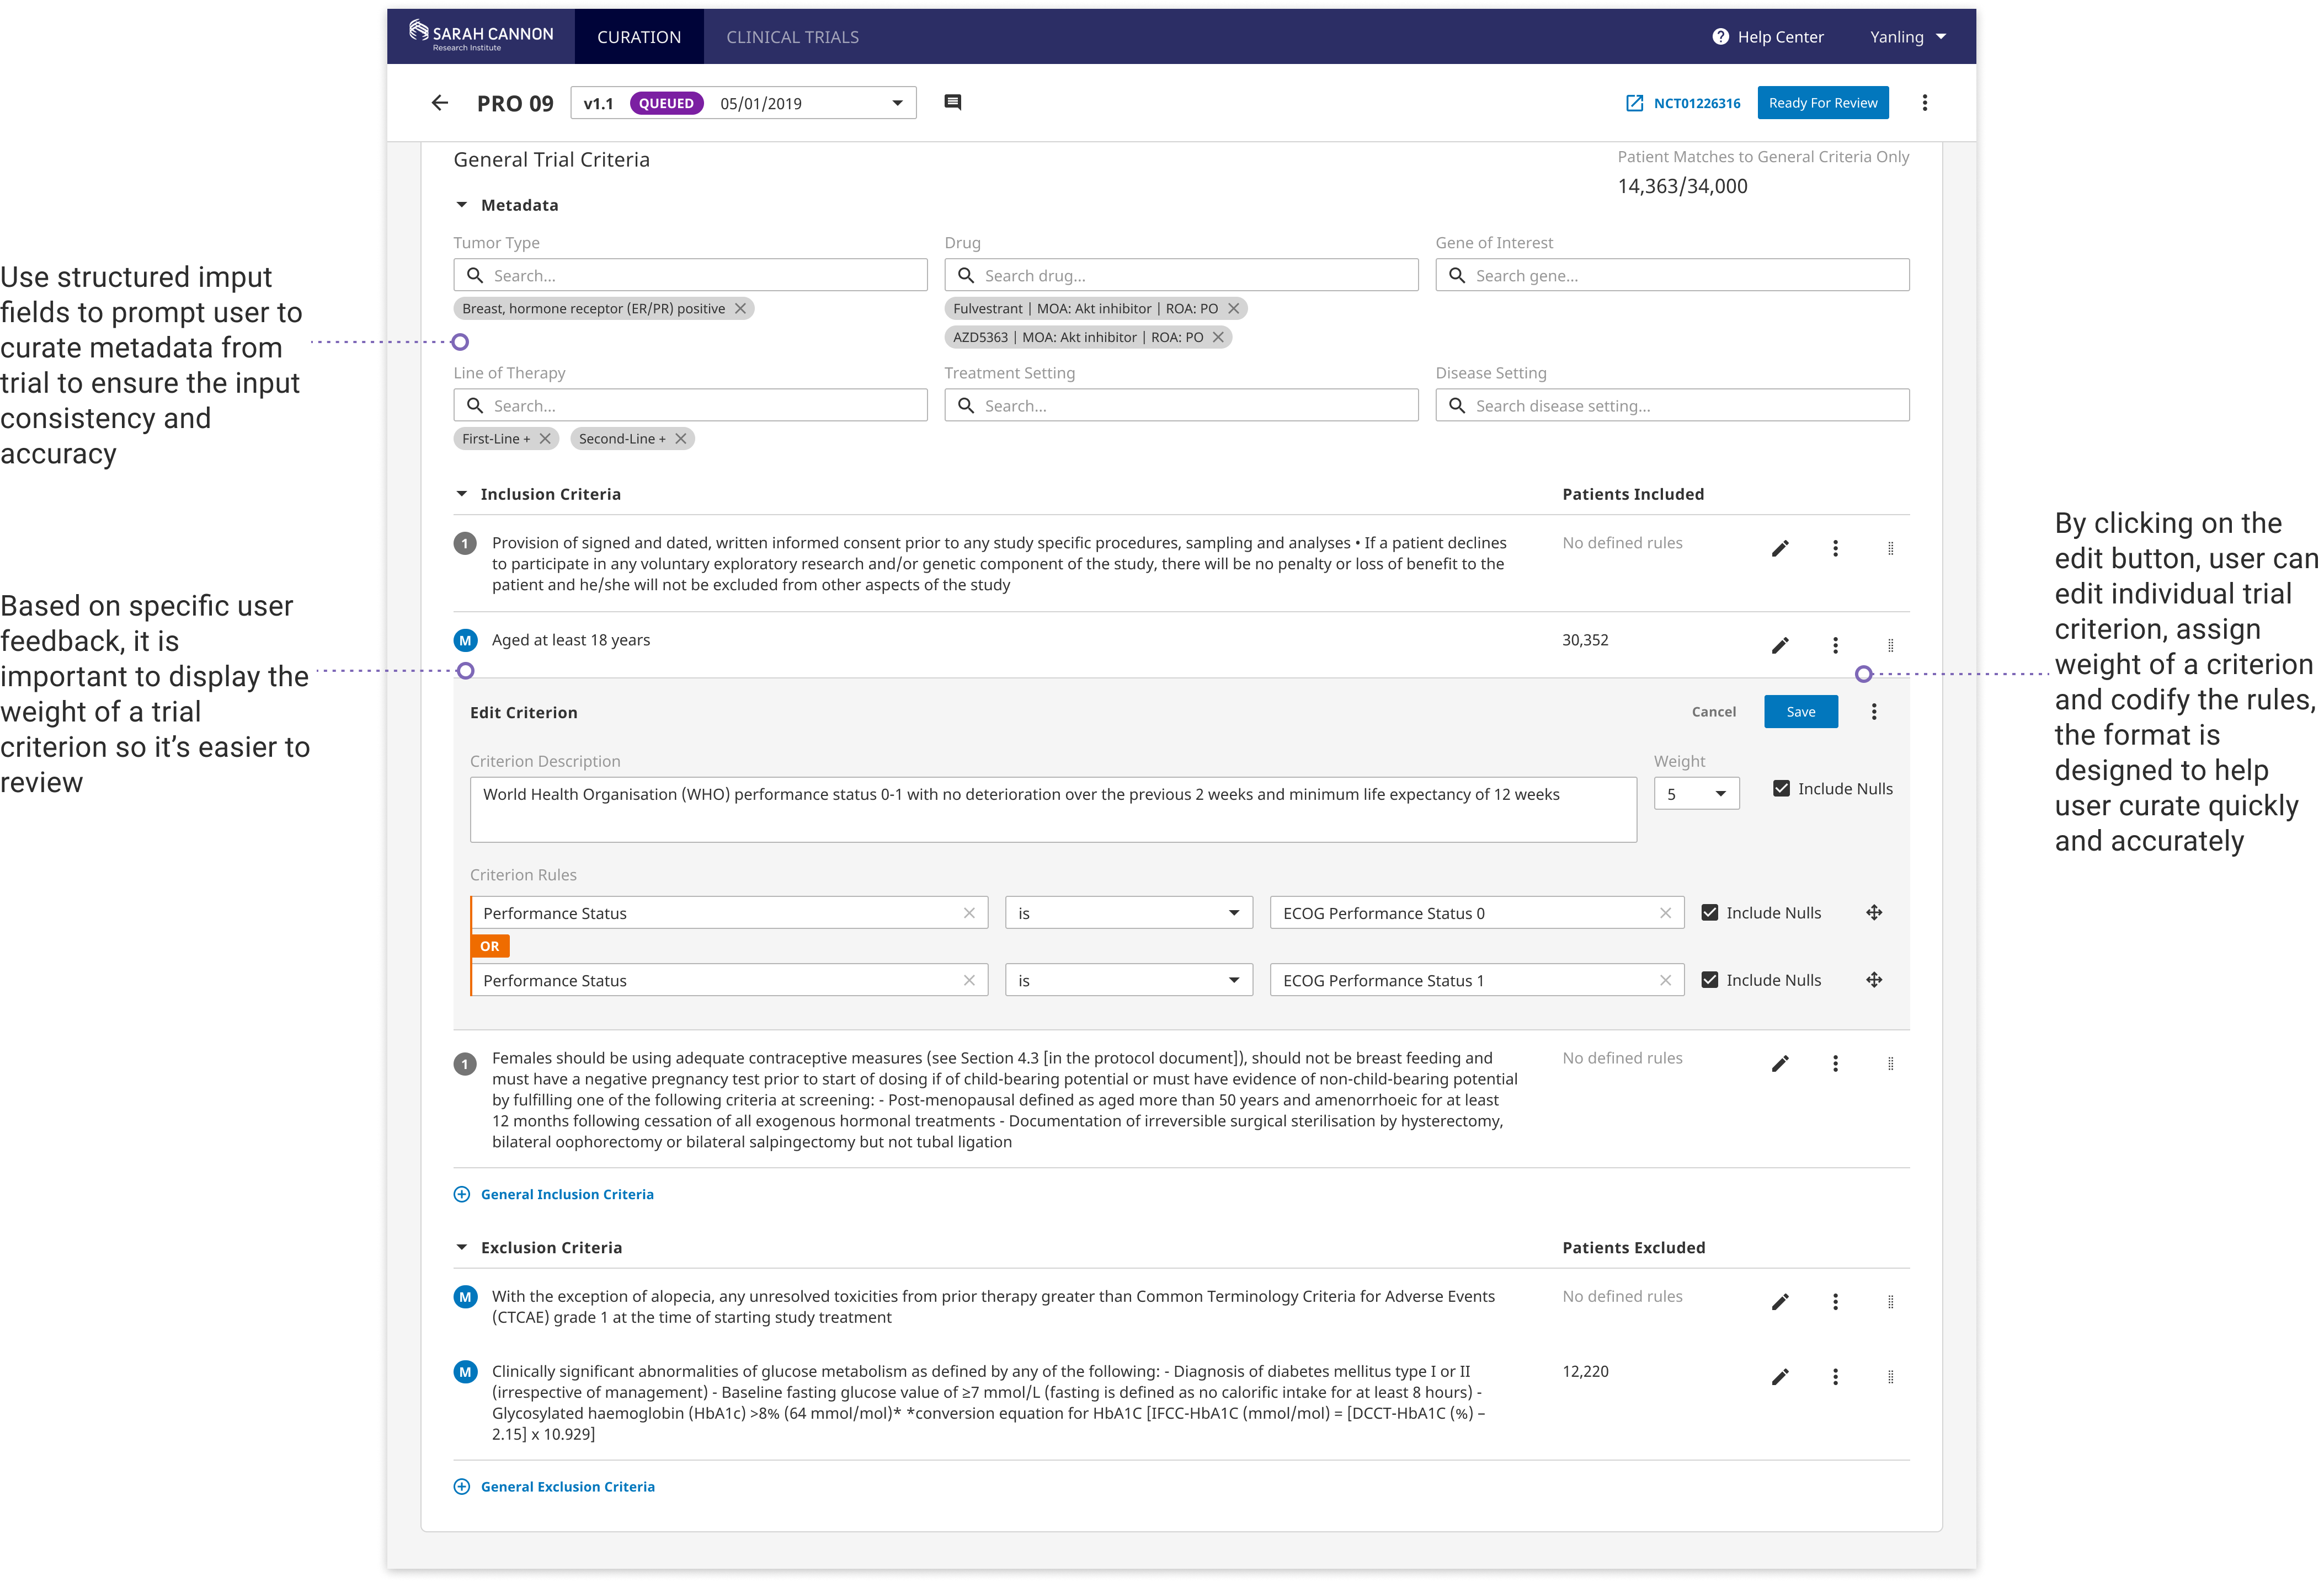The height and width of the screenshot is (1582, 2324).
Task: Clear the first Performance Status rule field
Action: coord(969,912)
